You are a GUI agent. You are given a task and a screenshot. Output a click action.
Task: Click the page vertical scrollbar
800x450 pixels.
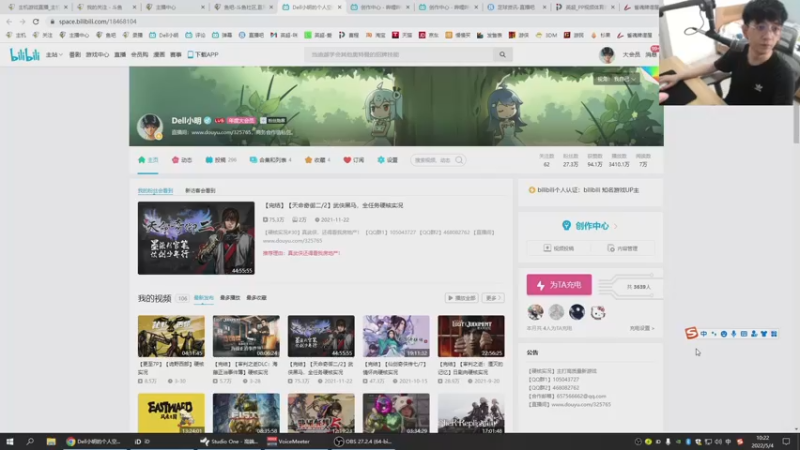click(796, 122)
